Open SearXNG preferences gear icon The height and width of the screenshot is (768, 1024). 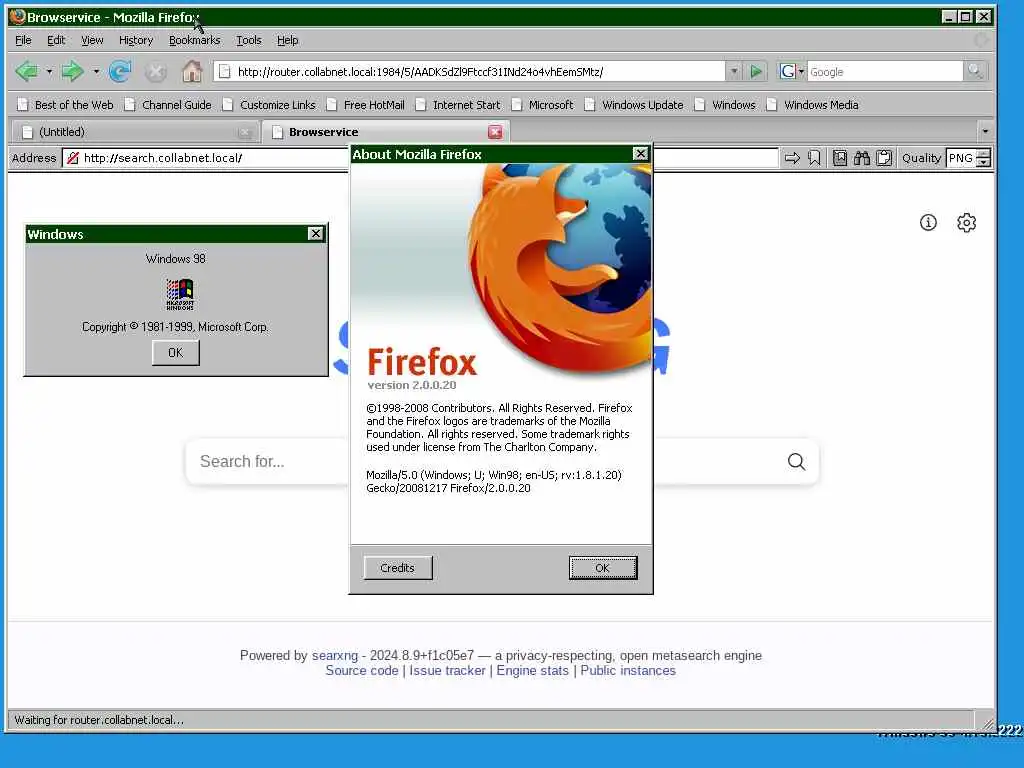tap(967, 223)
